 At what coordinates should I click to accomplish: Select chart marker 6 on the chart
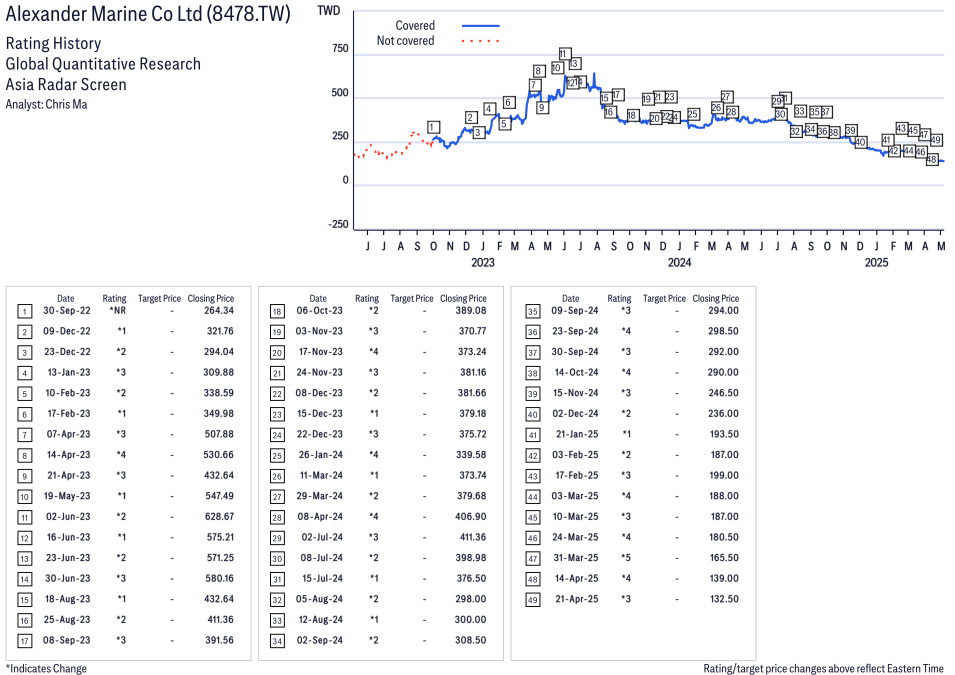[509, 102]
